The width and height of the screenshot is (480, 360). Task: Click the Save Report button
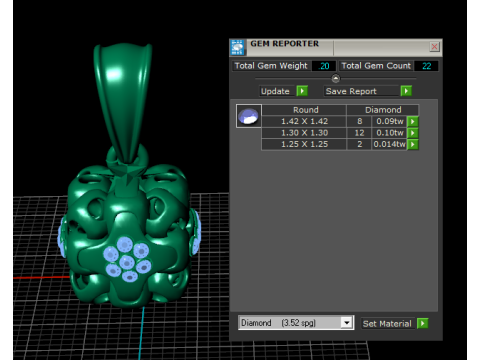click(x=362, y=91)
